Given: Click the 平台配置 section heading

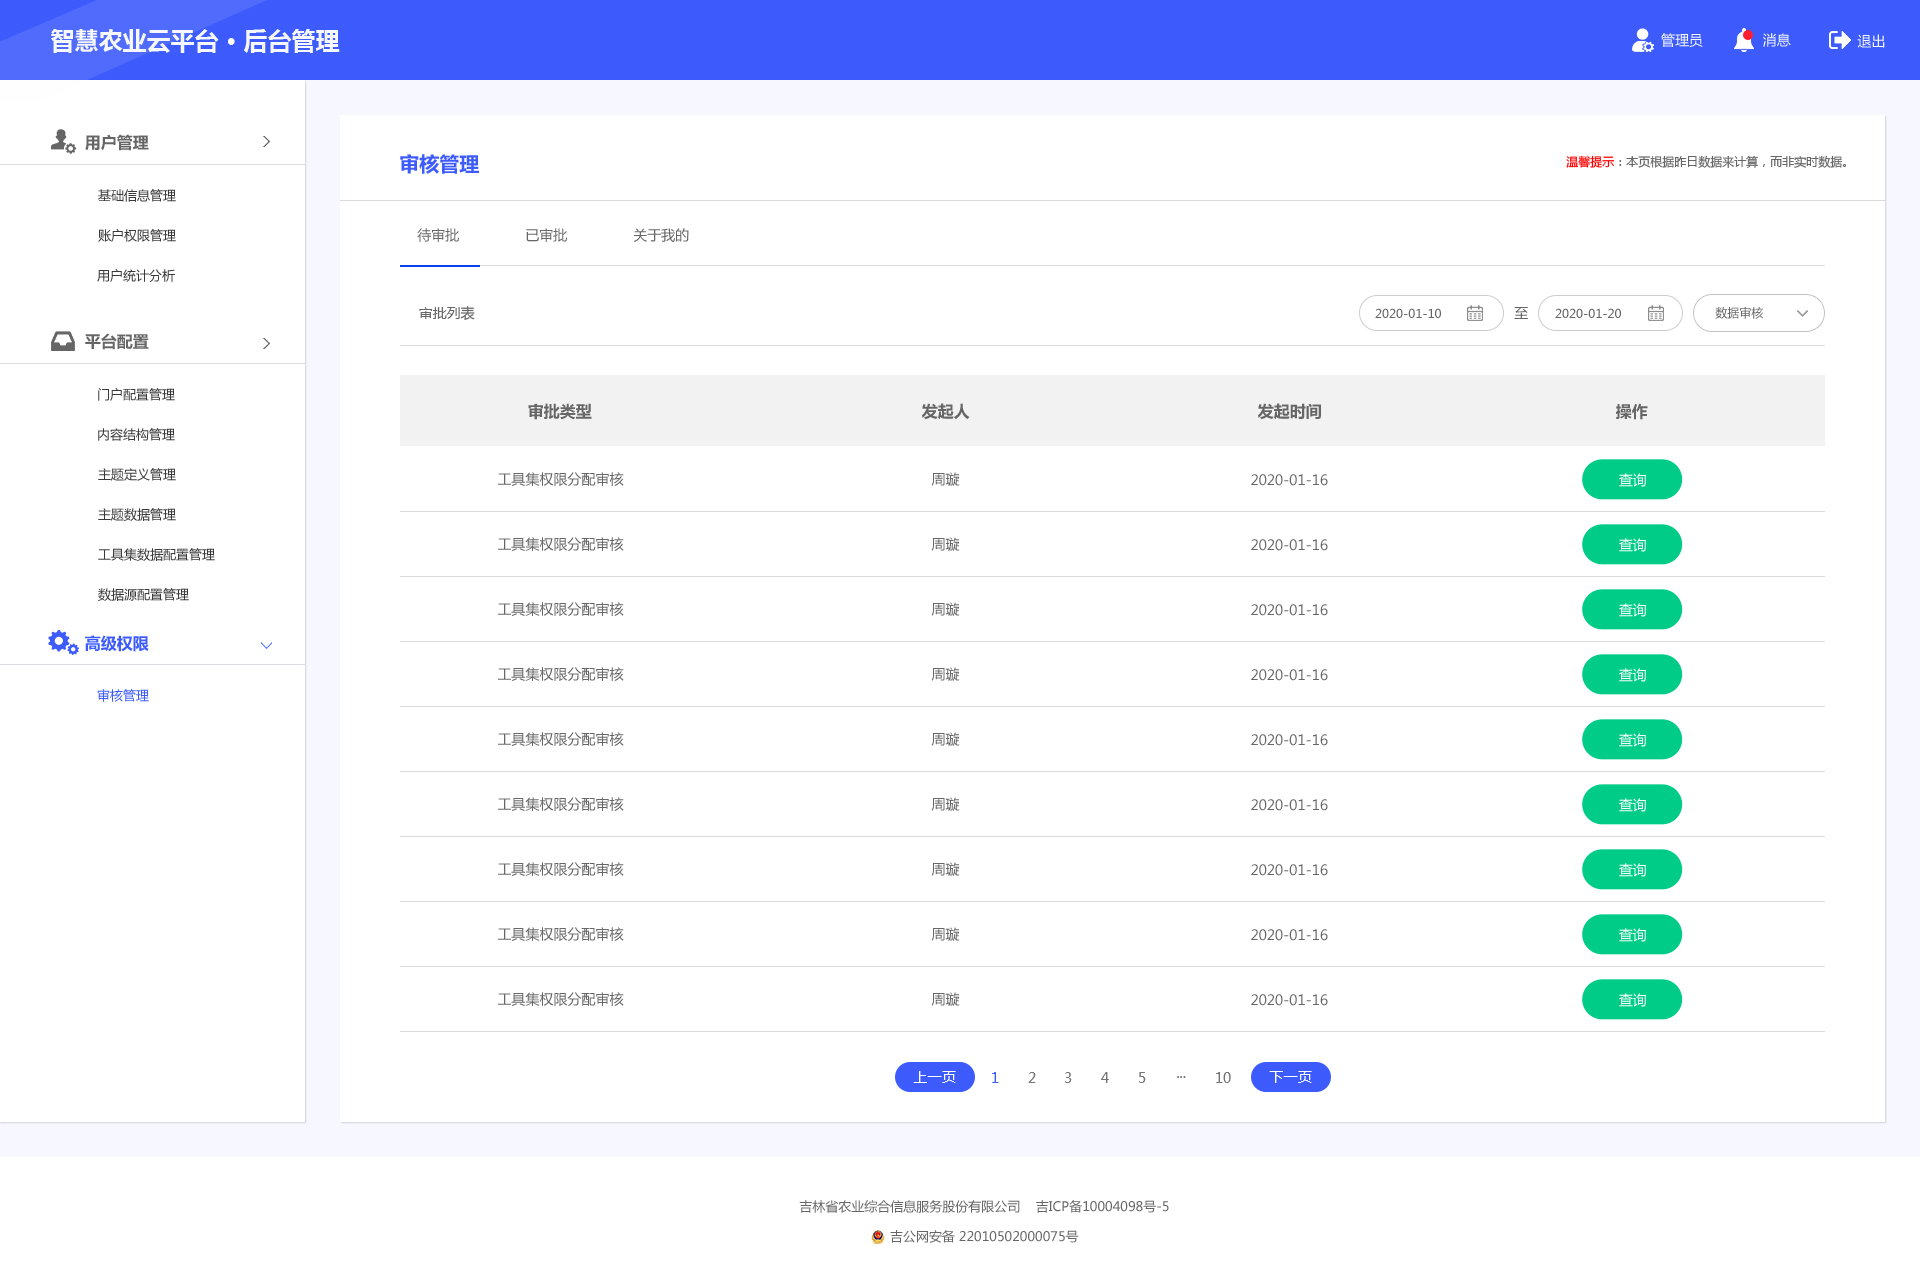Looking at the screenshot, I should pyautogui.click(x=117, y=342).
